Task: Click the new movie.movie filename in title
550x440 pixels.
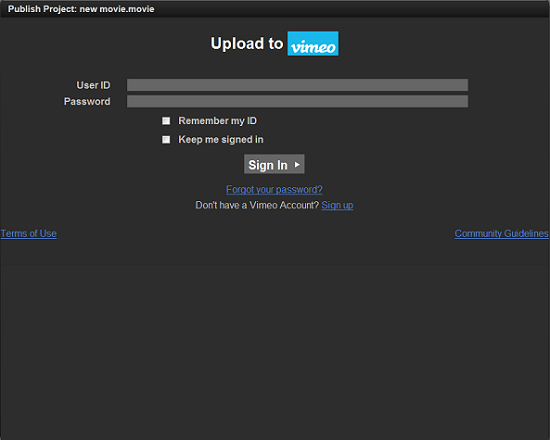Action: 117,9
